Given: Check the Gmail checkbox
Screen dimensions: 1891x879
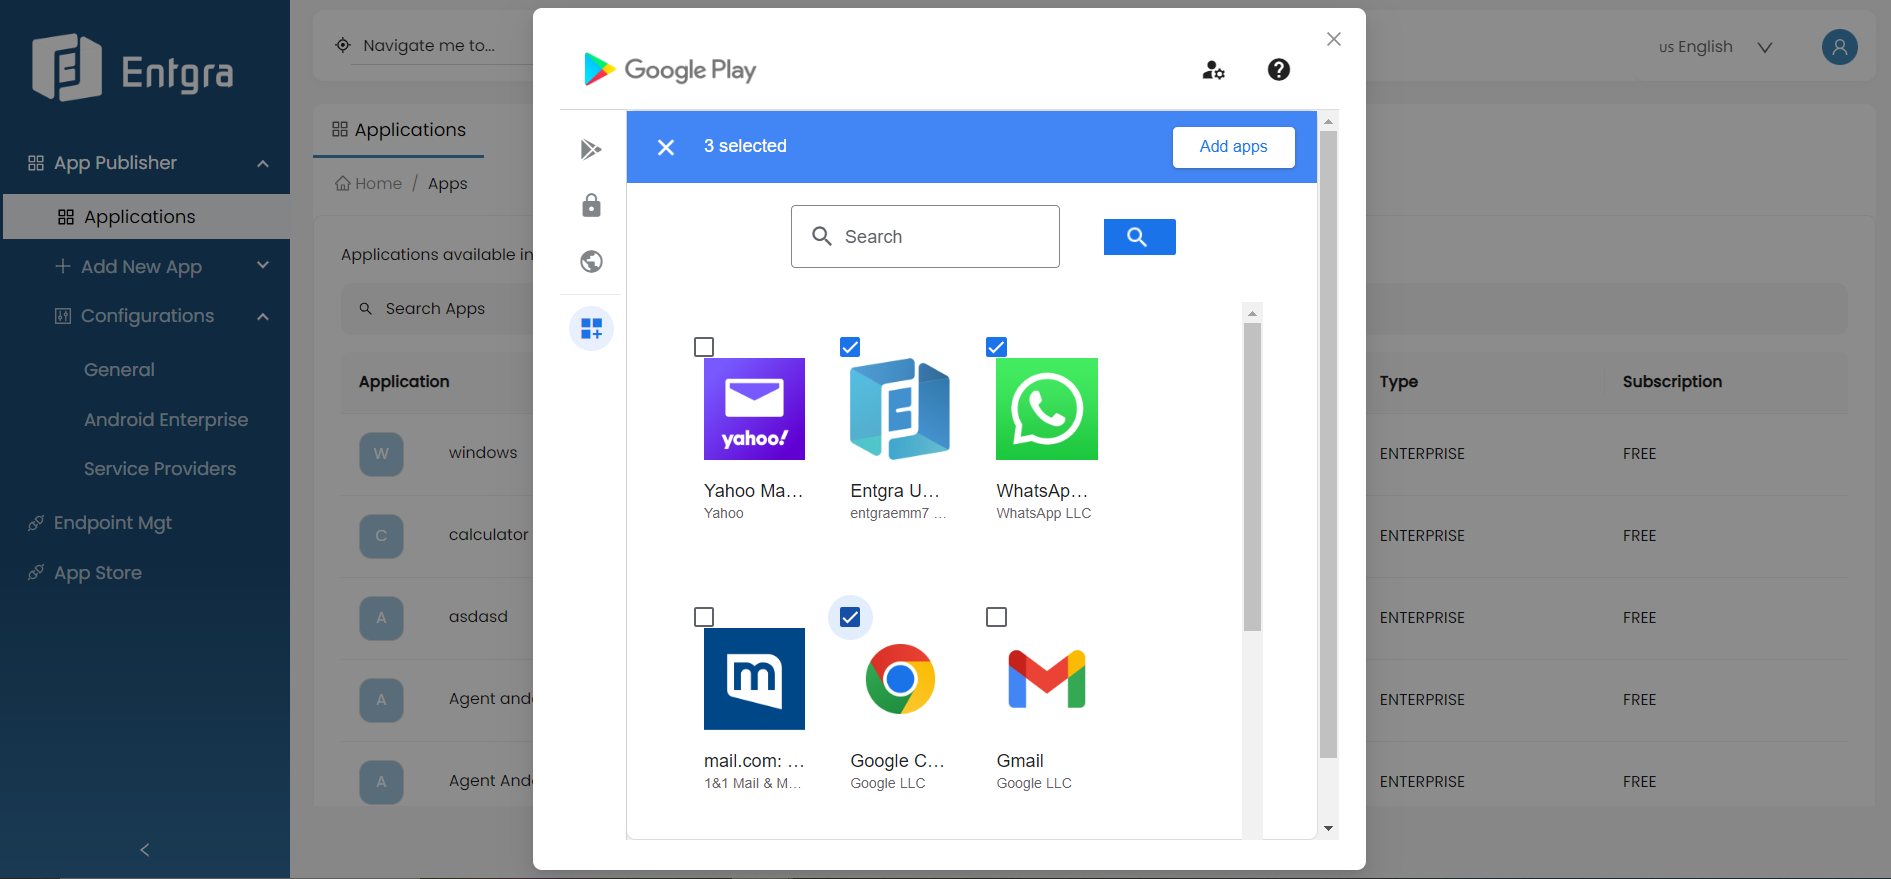Looking at the screenshot, I should 996,617.
